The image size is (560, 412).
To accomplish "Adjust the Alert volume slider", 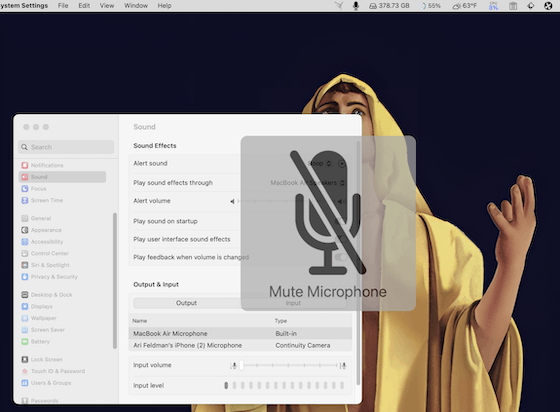I will point(288,201).
